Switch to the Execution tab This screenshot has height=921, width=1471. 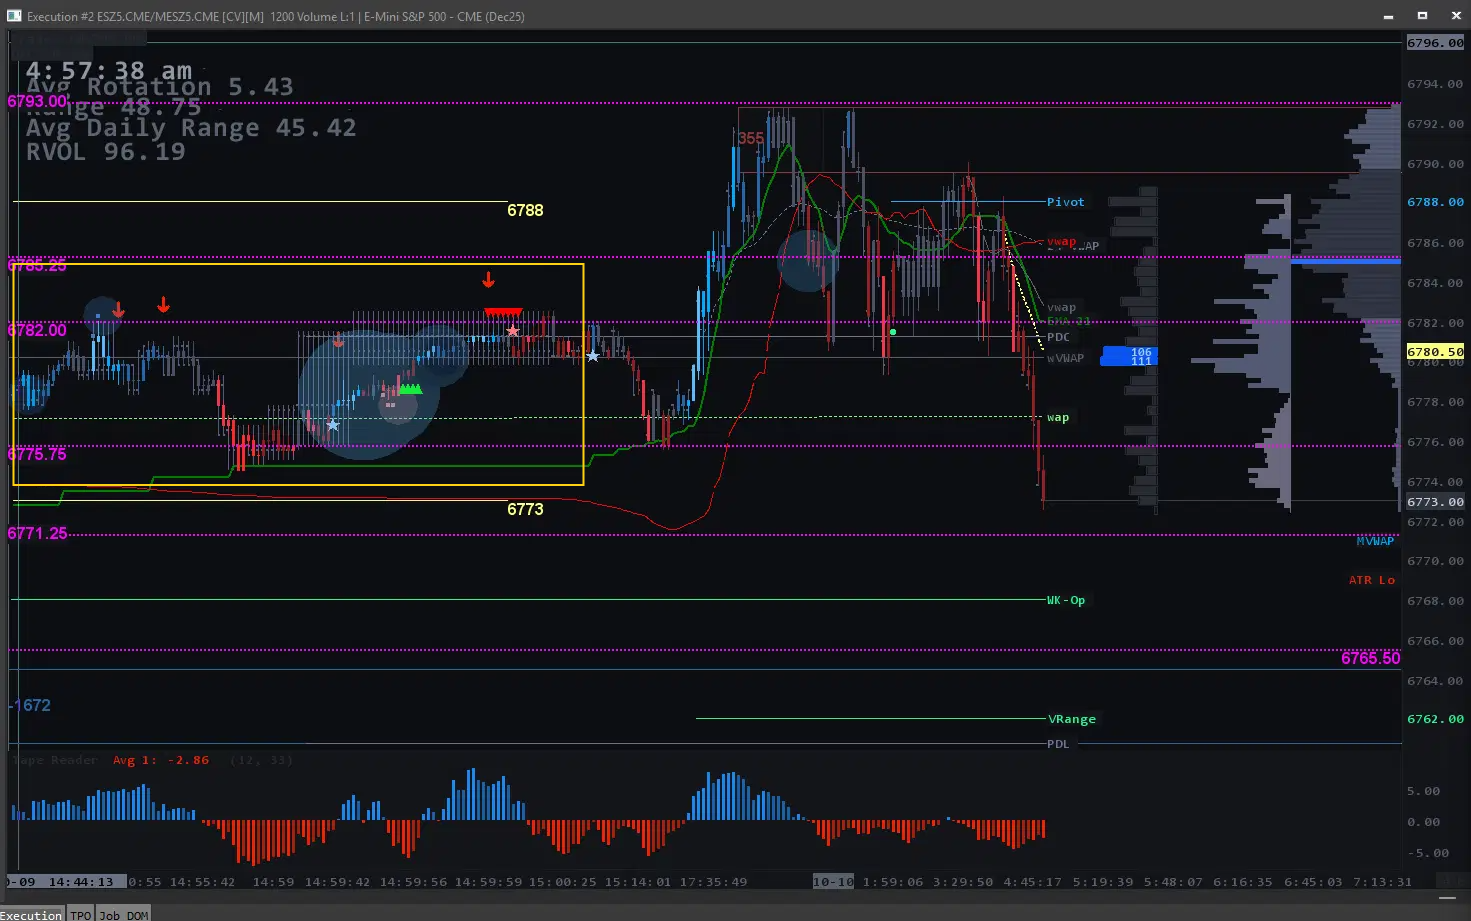(31, 914)
